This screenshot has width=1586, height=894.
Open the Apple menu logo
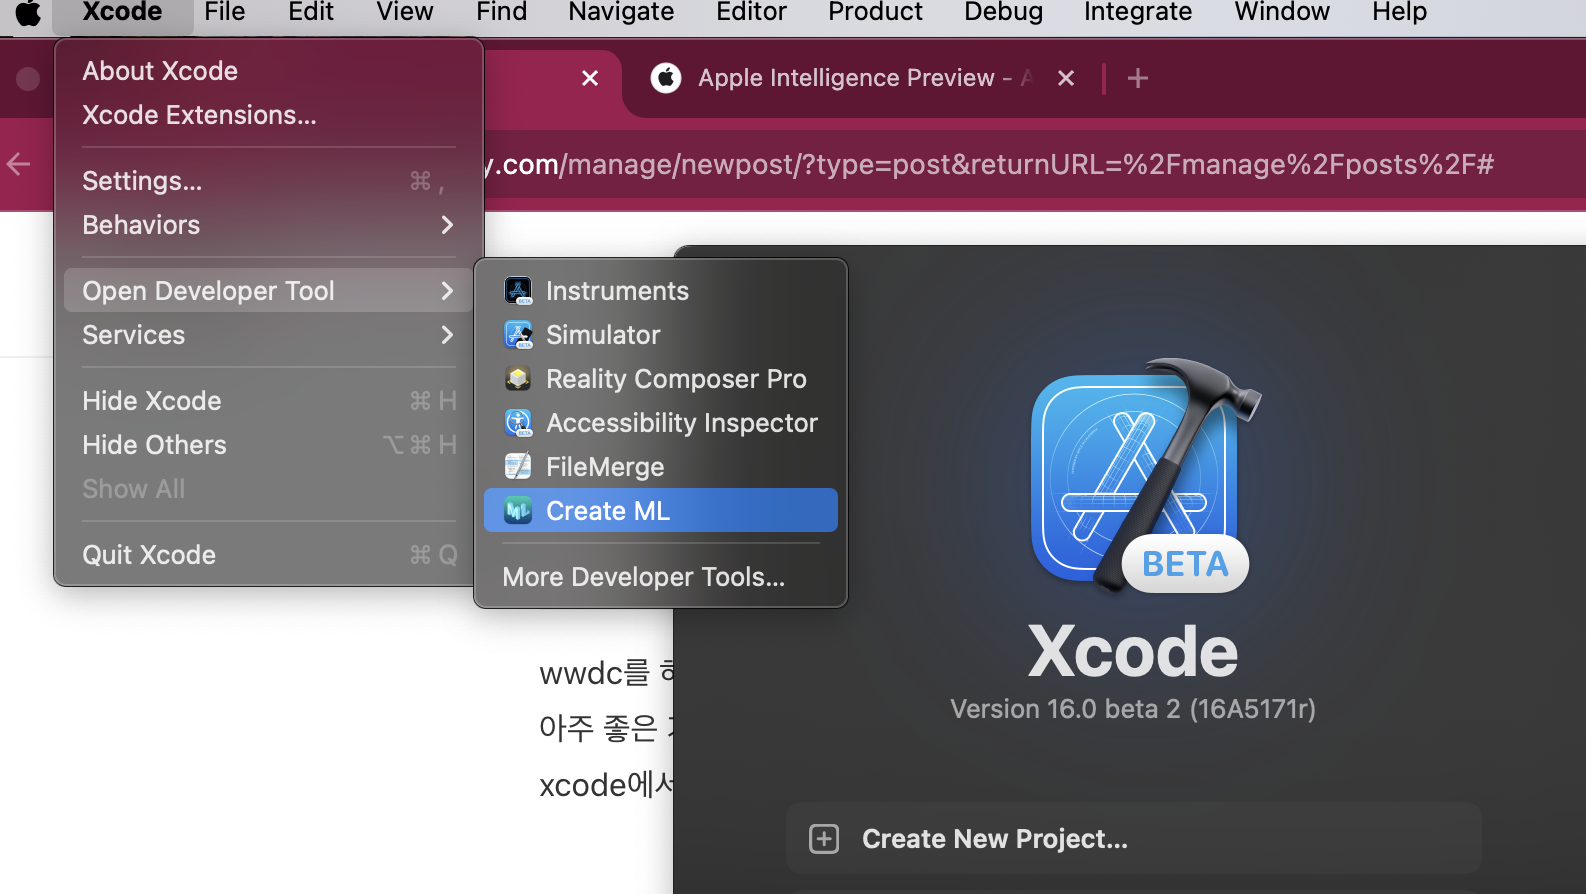point(28,13)
